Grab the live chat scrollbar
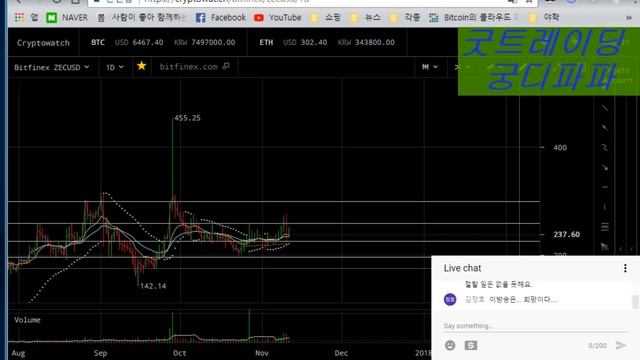Screen dimensions: 640x360 tap(635, 302)
